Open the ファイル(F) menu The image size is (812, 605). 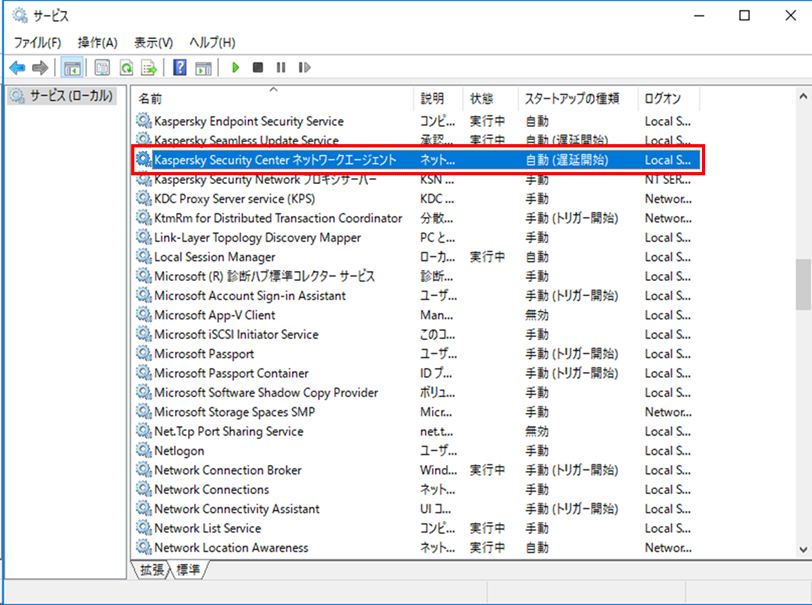pos(37,42)
